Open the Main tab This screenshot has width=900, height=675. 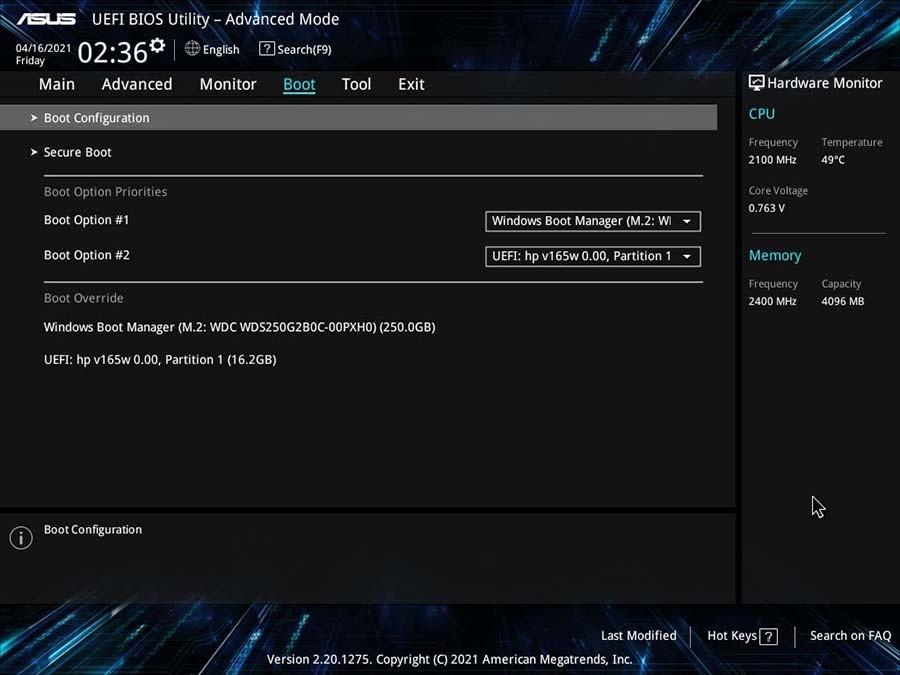click(57, 84)
